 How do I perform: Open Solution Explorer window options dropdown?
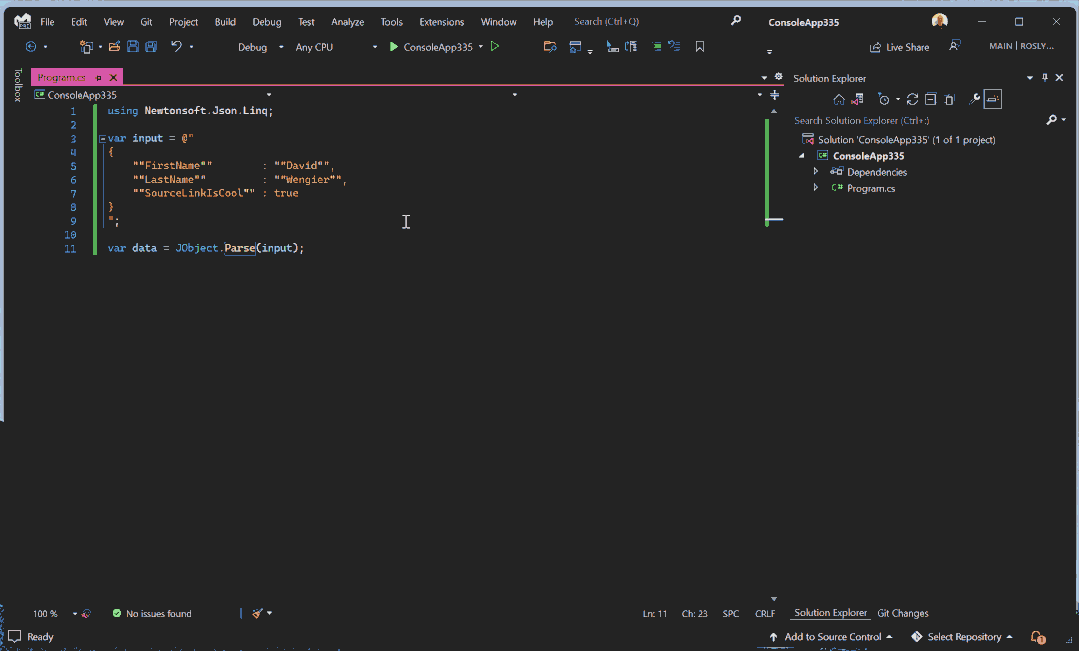click(x=1029, y=78)
